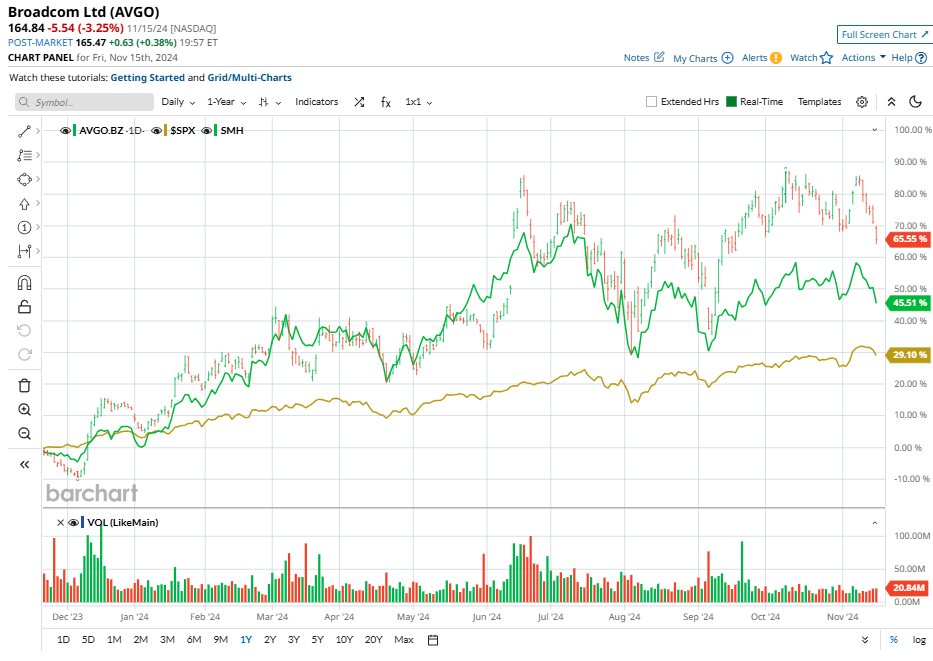Open the Daily frequency dropdown
The image size is (933, 661).
coord(178,102)
